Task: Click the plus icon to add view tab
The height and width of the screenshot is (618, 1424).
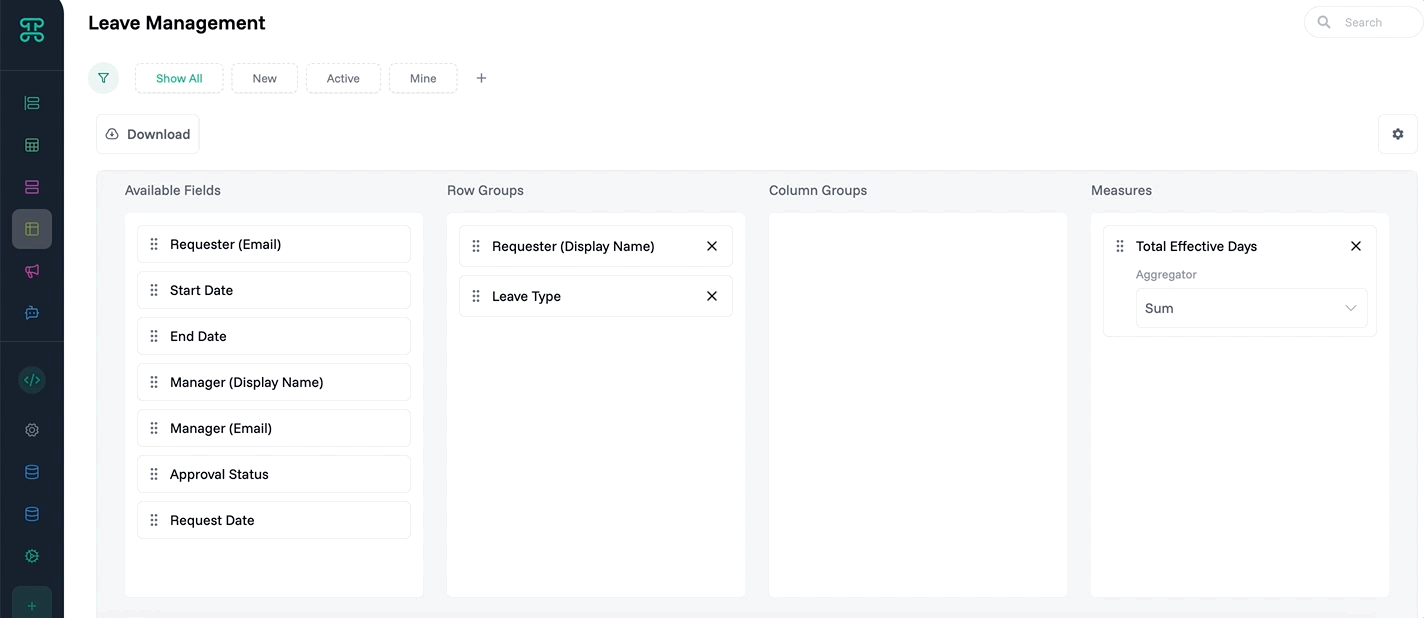Action: [481, 78]
